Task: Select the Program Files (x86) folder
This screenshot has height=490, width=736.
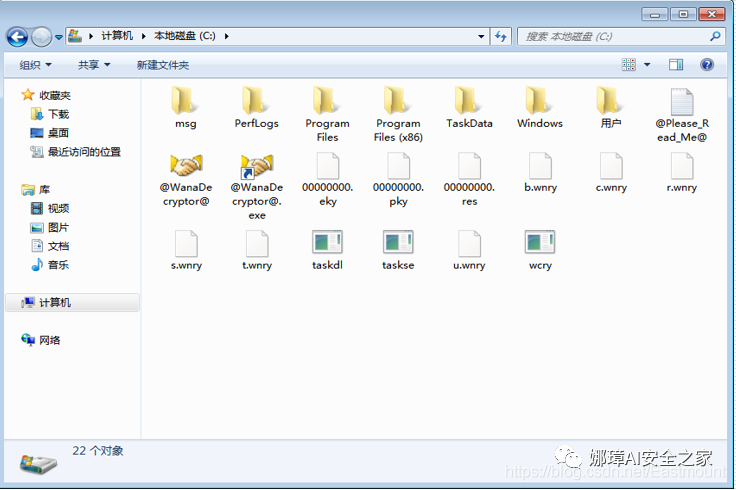Action: coord(398,115)
